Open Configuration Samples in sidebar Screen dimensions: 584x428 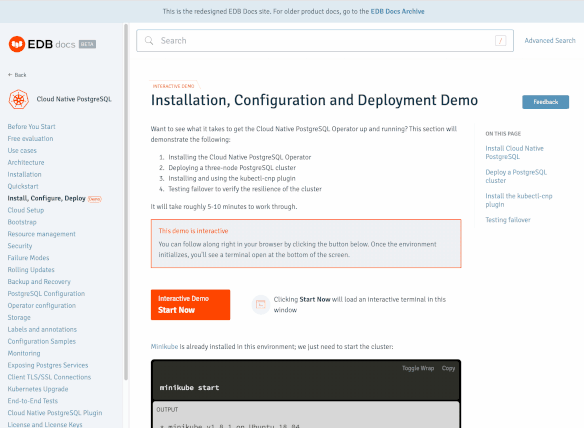pyautogui.click(x=41, y=341)
